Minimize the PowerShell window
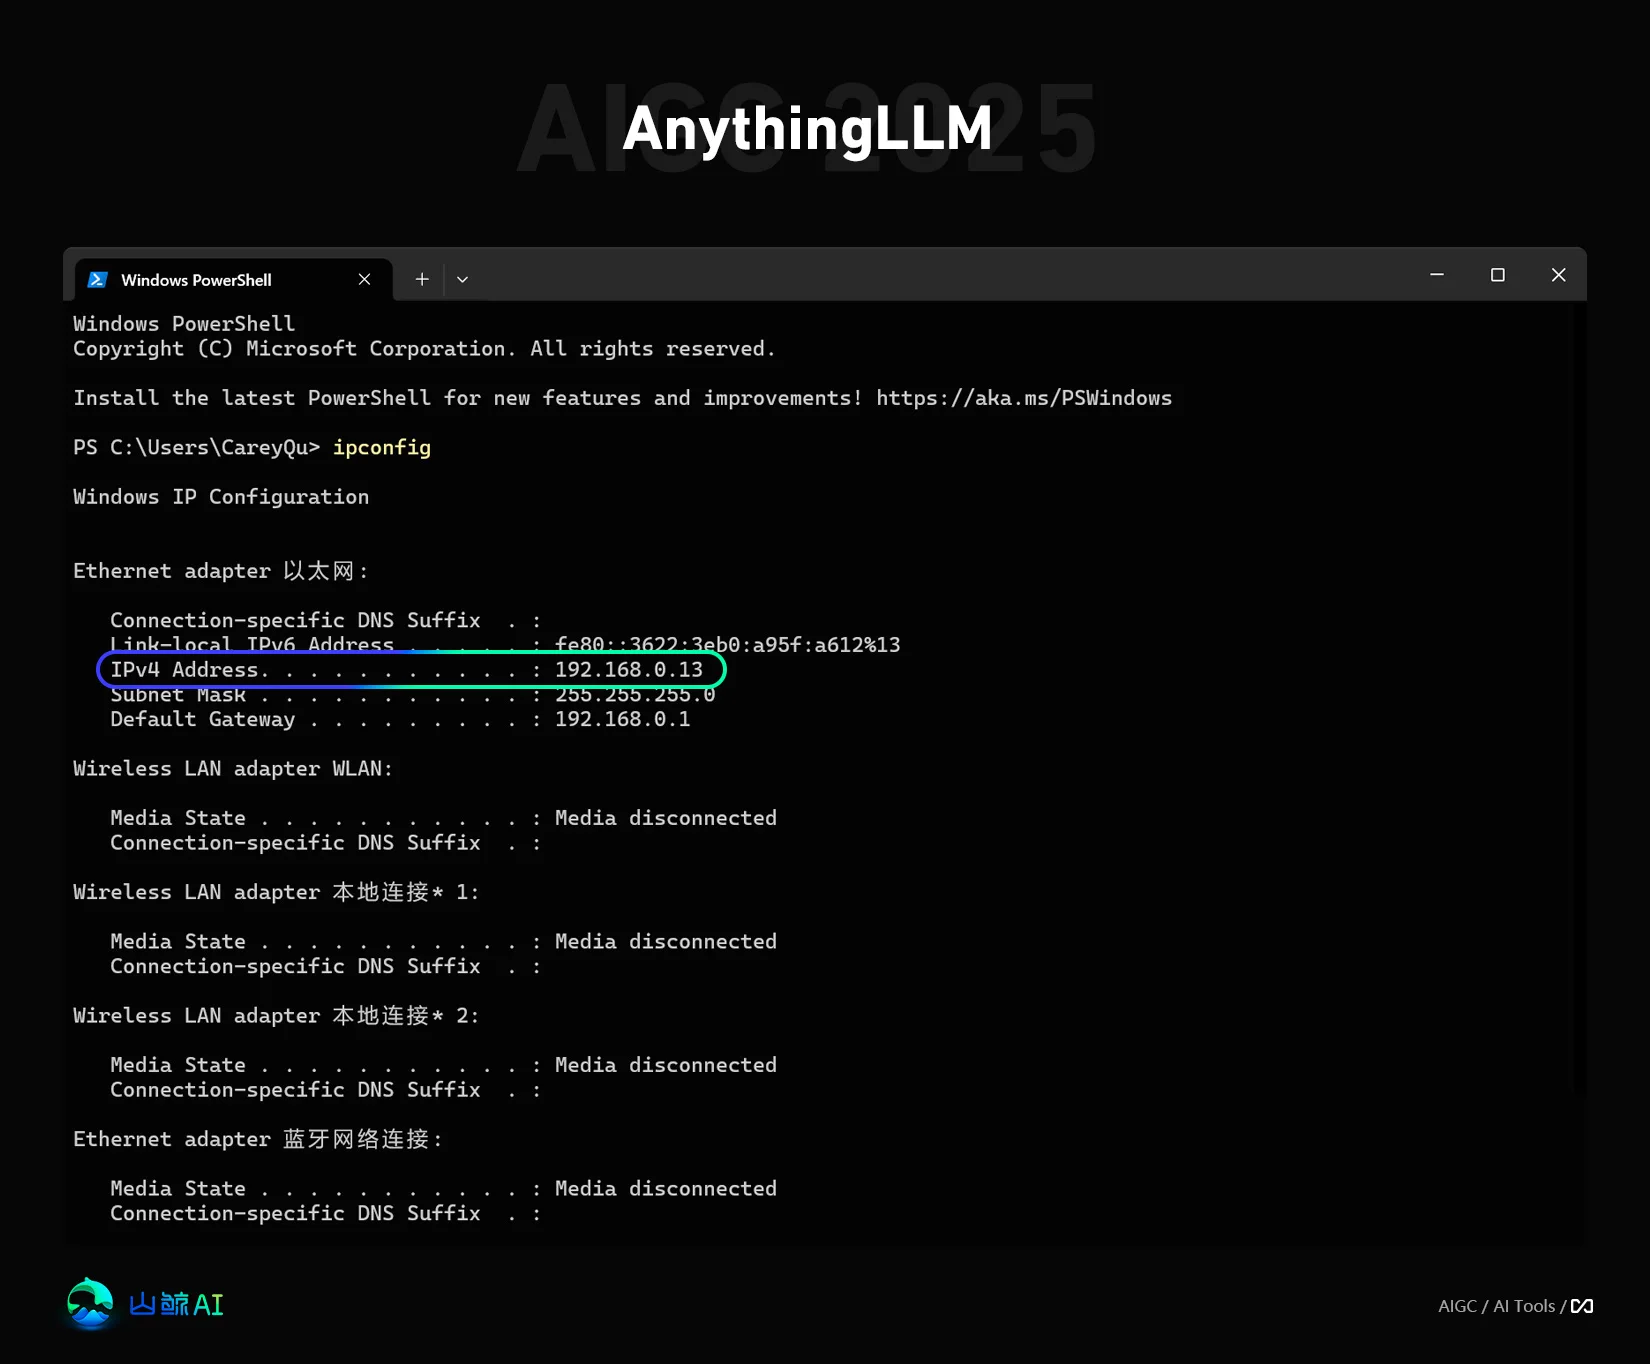 click(x=1437, y=275)
